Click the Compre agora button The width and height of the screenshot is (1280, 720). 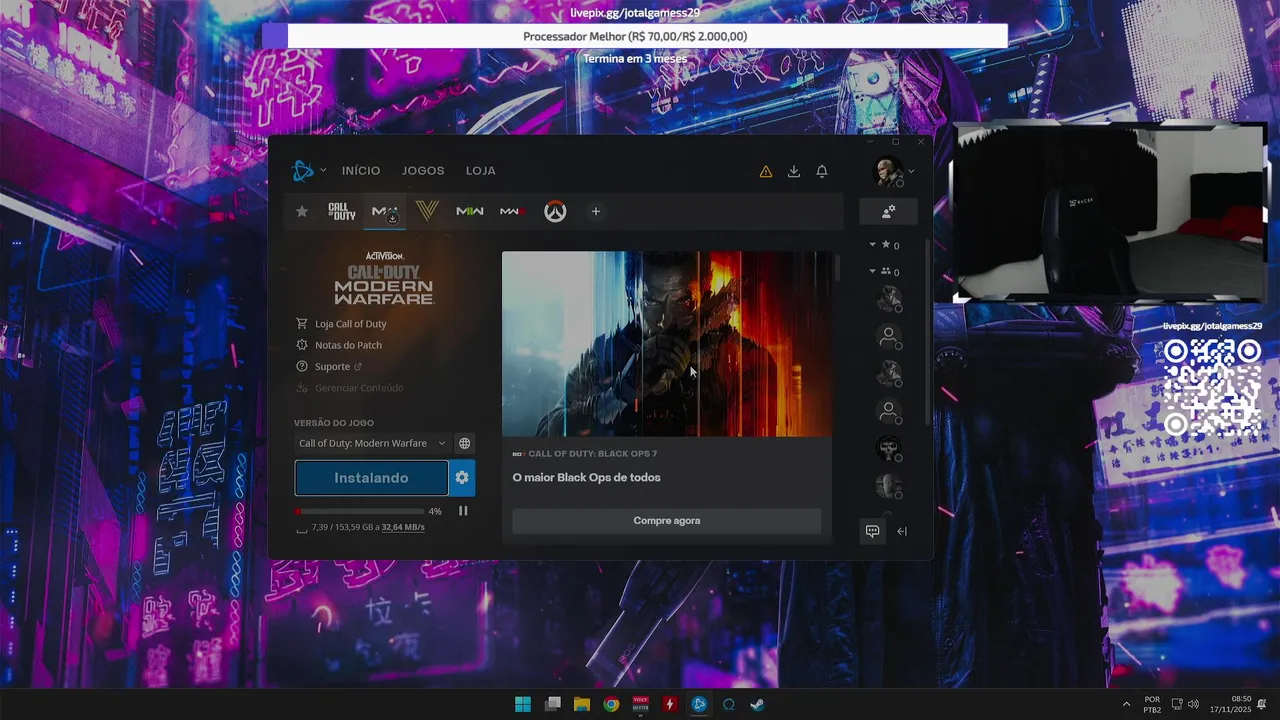click(x=666, y=521)
